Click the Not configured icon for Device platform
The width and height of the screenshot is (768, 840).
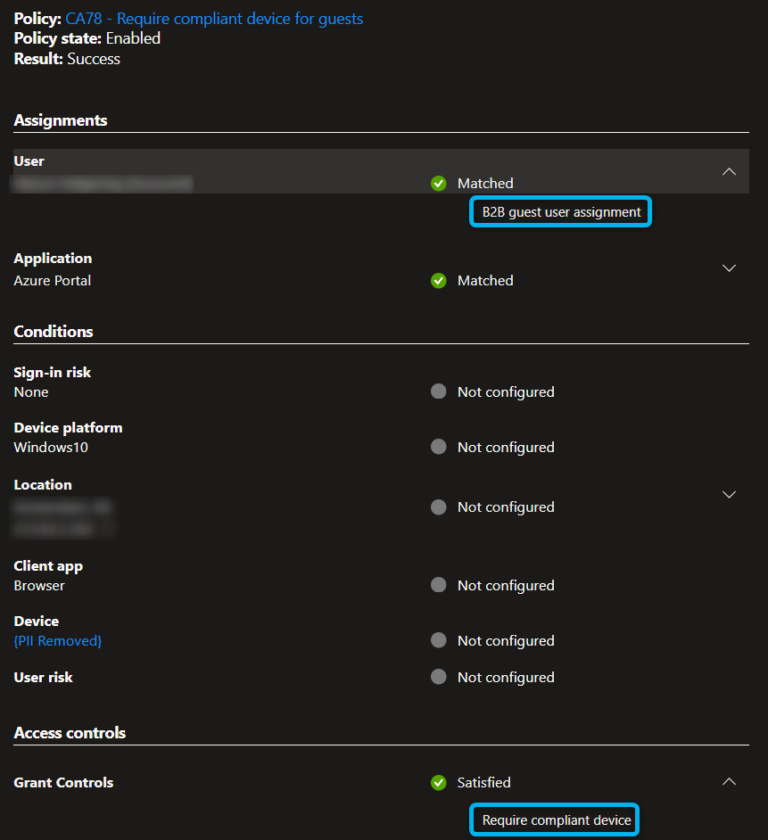pyautogui.click(x=438, y=447)
